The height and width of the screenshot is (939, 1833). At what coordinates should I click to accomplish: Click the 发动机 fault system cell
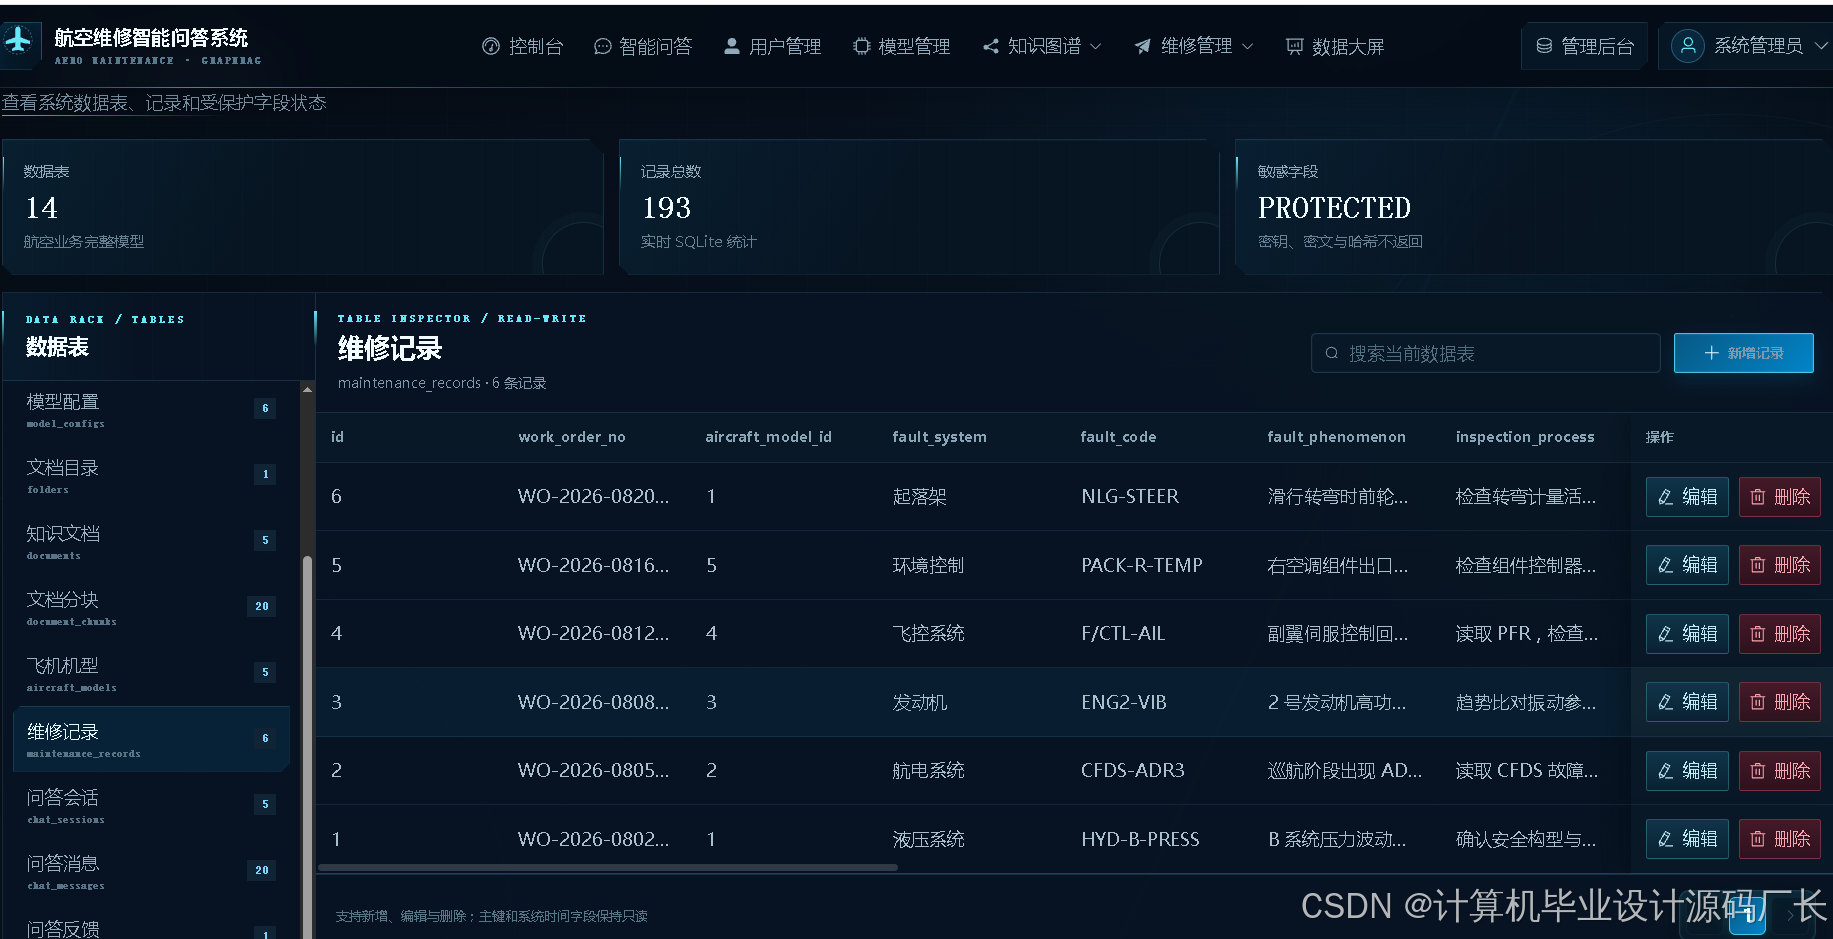pyautogui.click(x=919, y=702)
